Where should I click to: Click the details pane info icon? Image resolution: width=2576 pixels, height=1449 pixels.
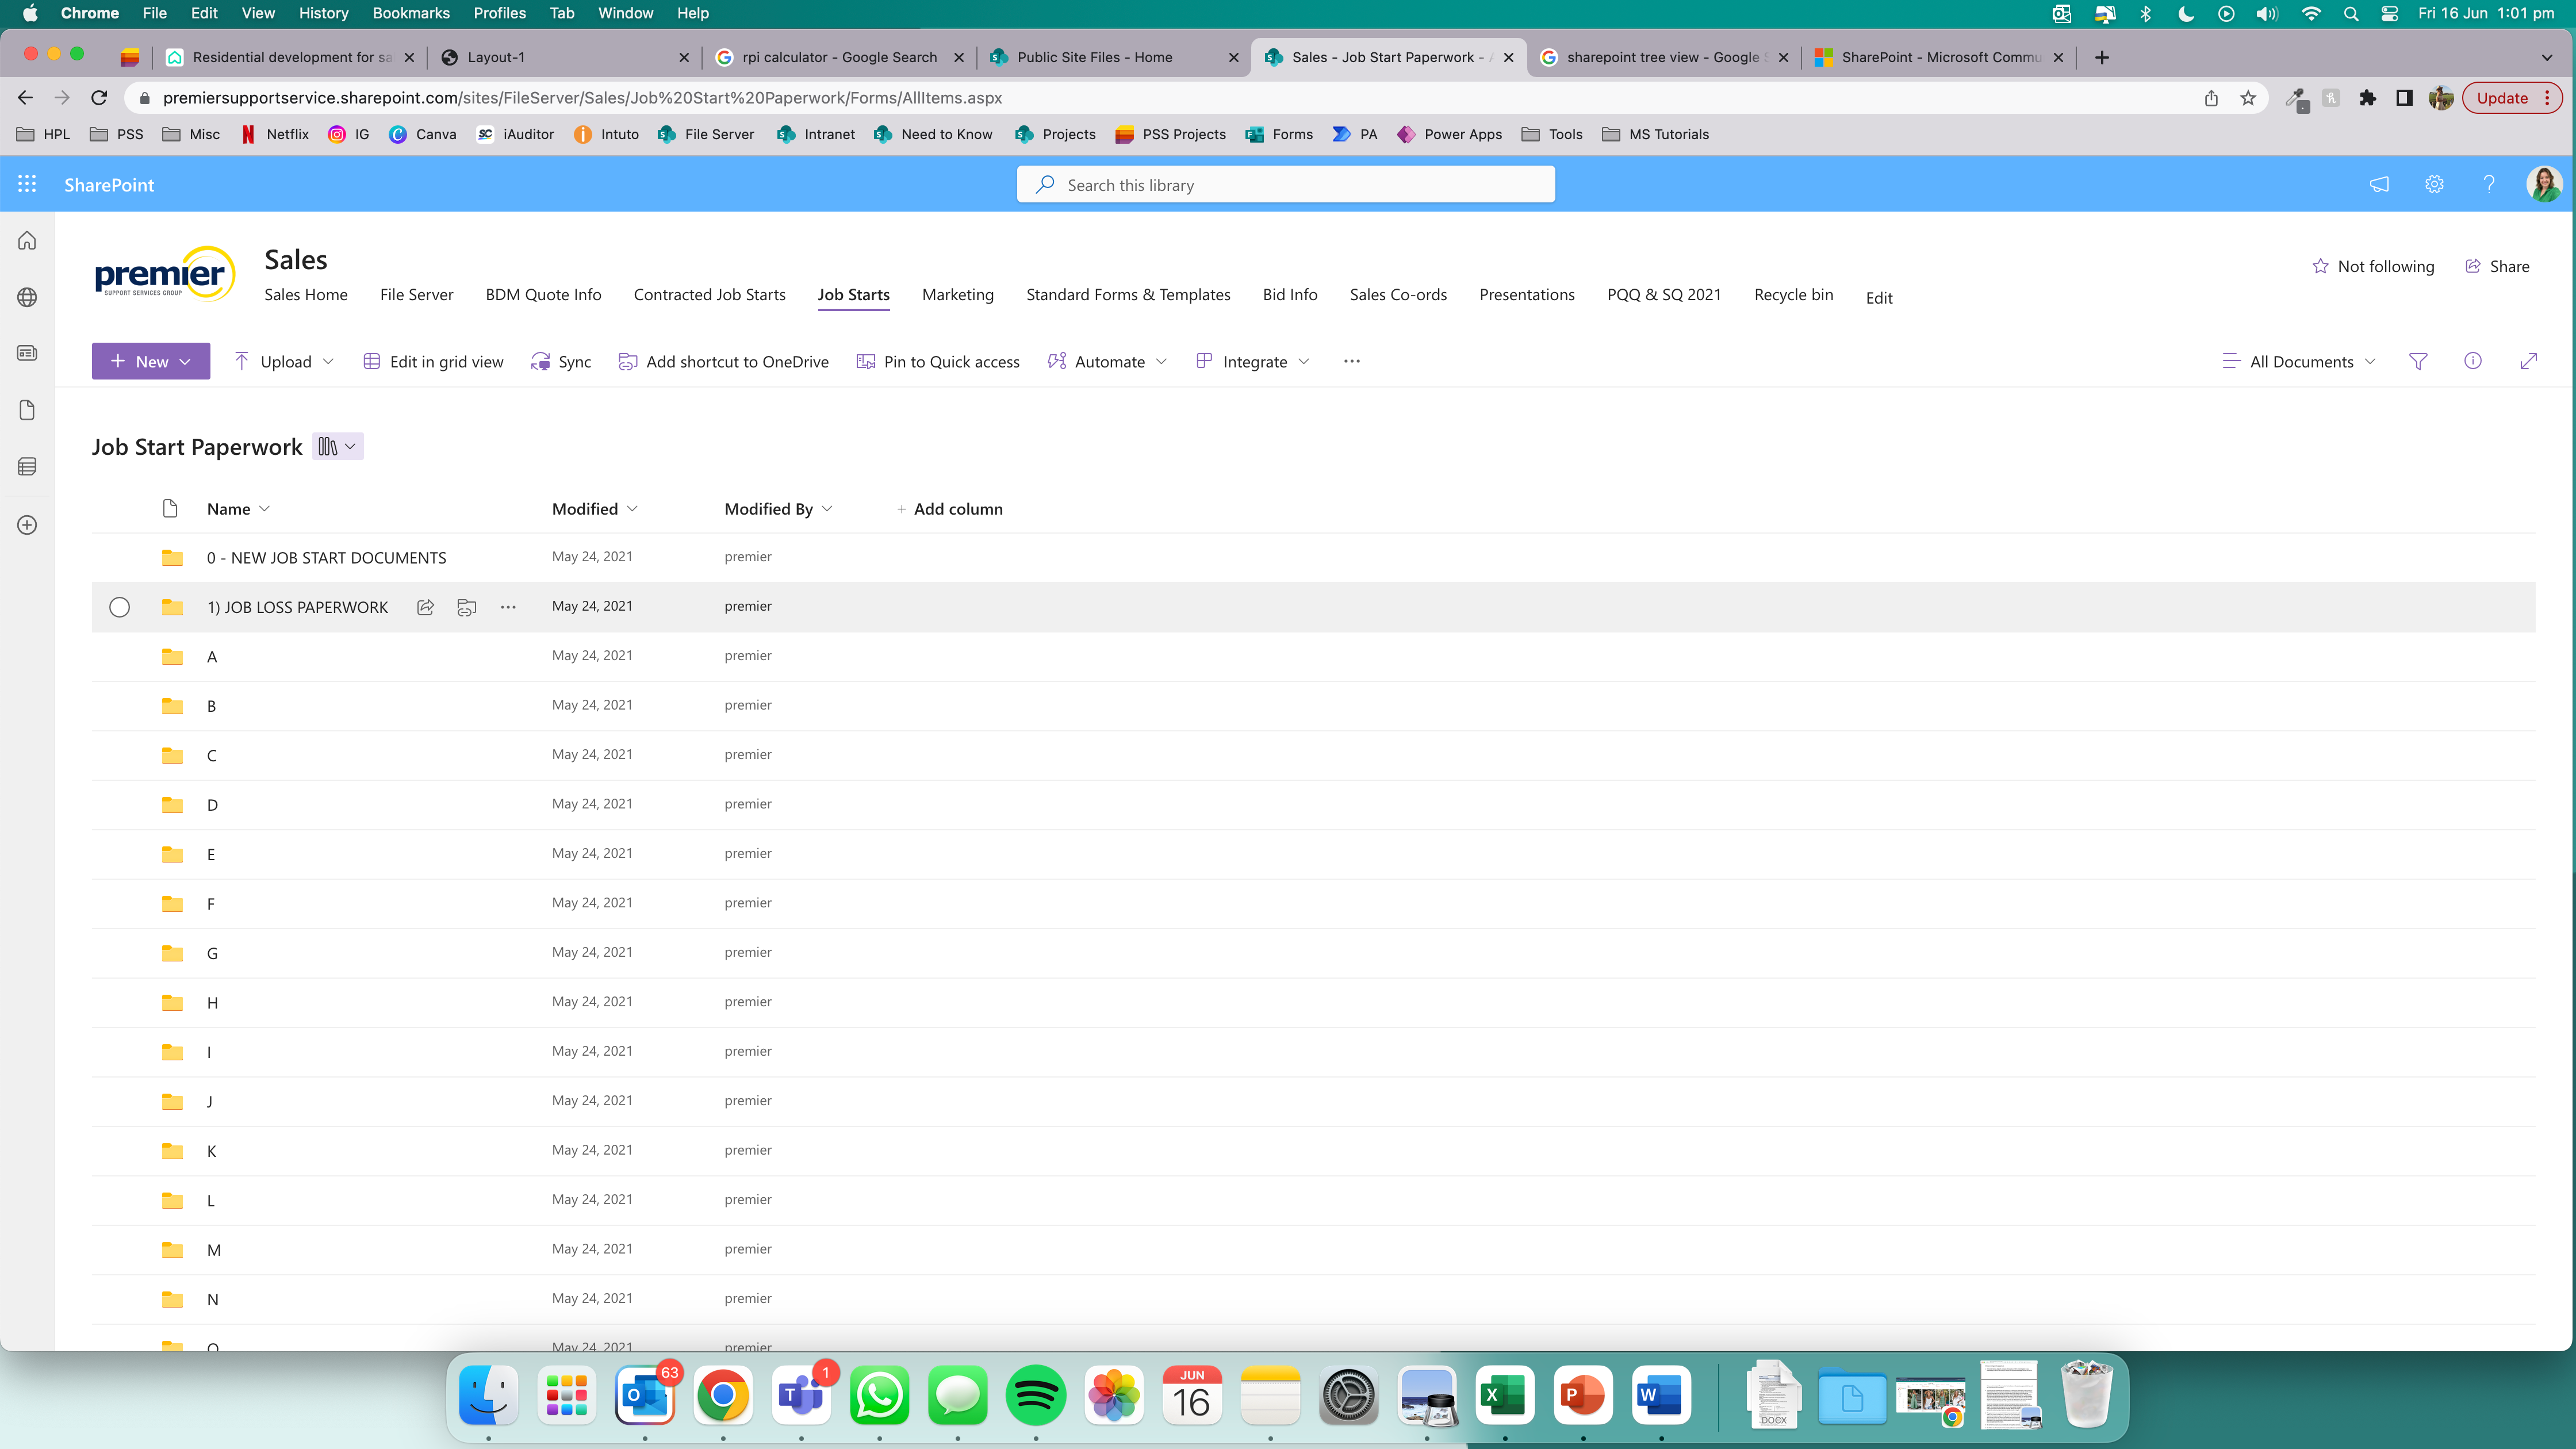(x=2473, y=361)
